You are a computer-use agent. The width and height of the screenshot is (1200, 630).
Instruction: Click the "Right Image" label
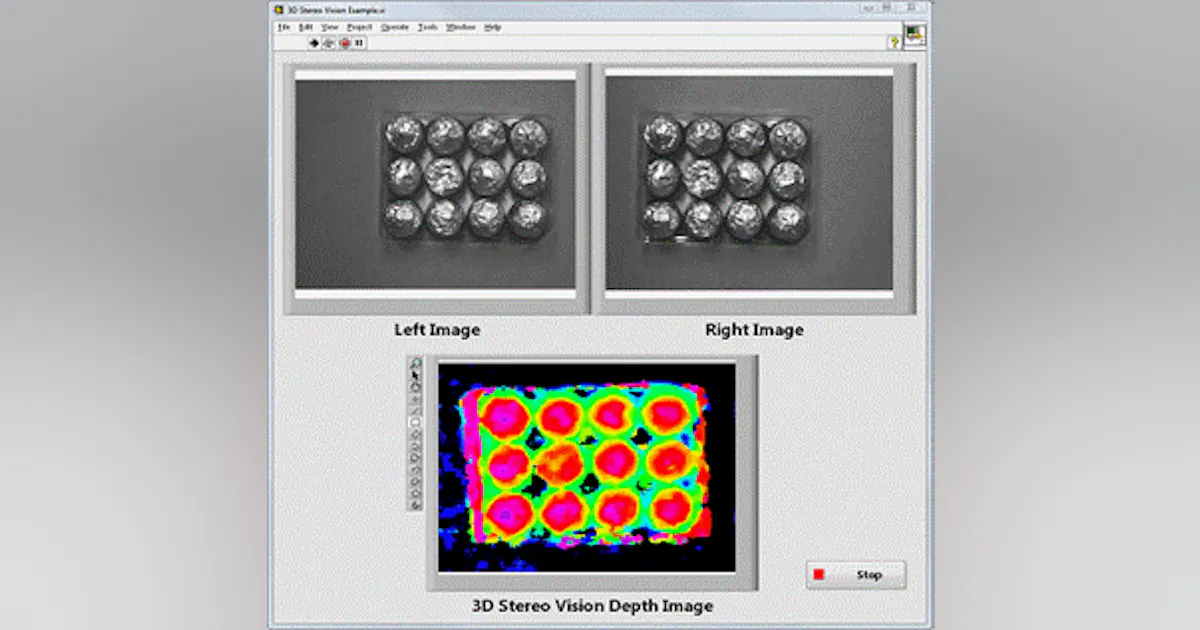click(x=754, y=329)
